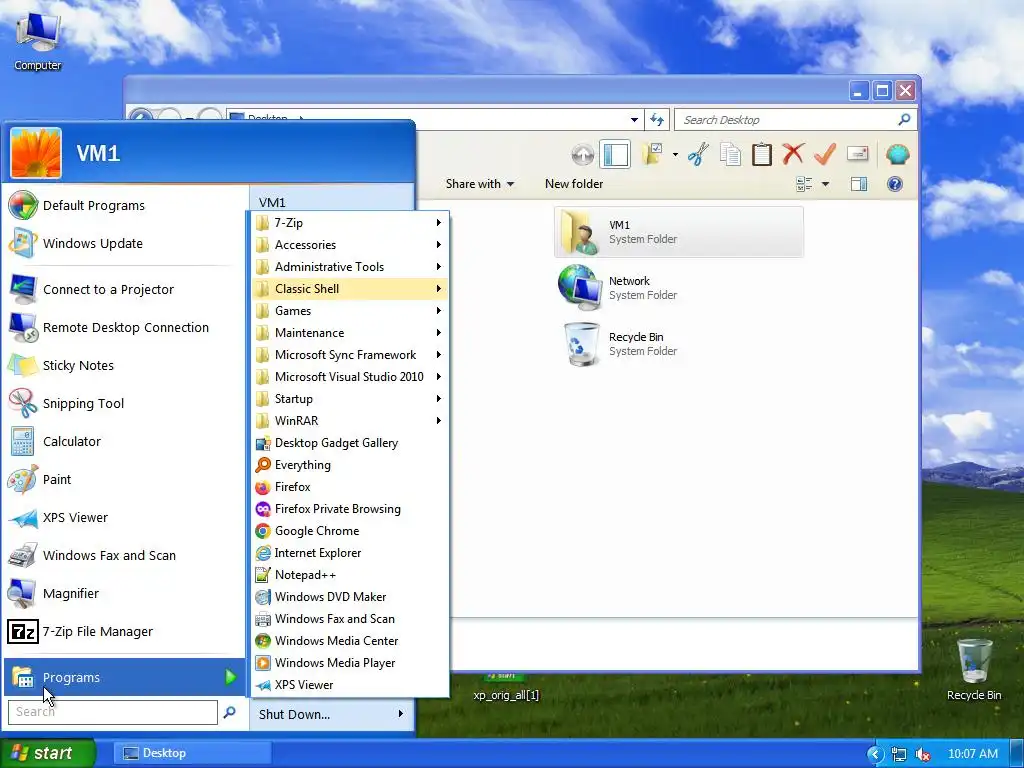The width and height of the screenshot is (1024, 768).
Task: Launch Firefox from Programs list
Action: (x=350, y=487)
